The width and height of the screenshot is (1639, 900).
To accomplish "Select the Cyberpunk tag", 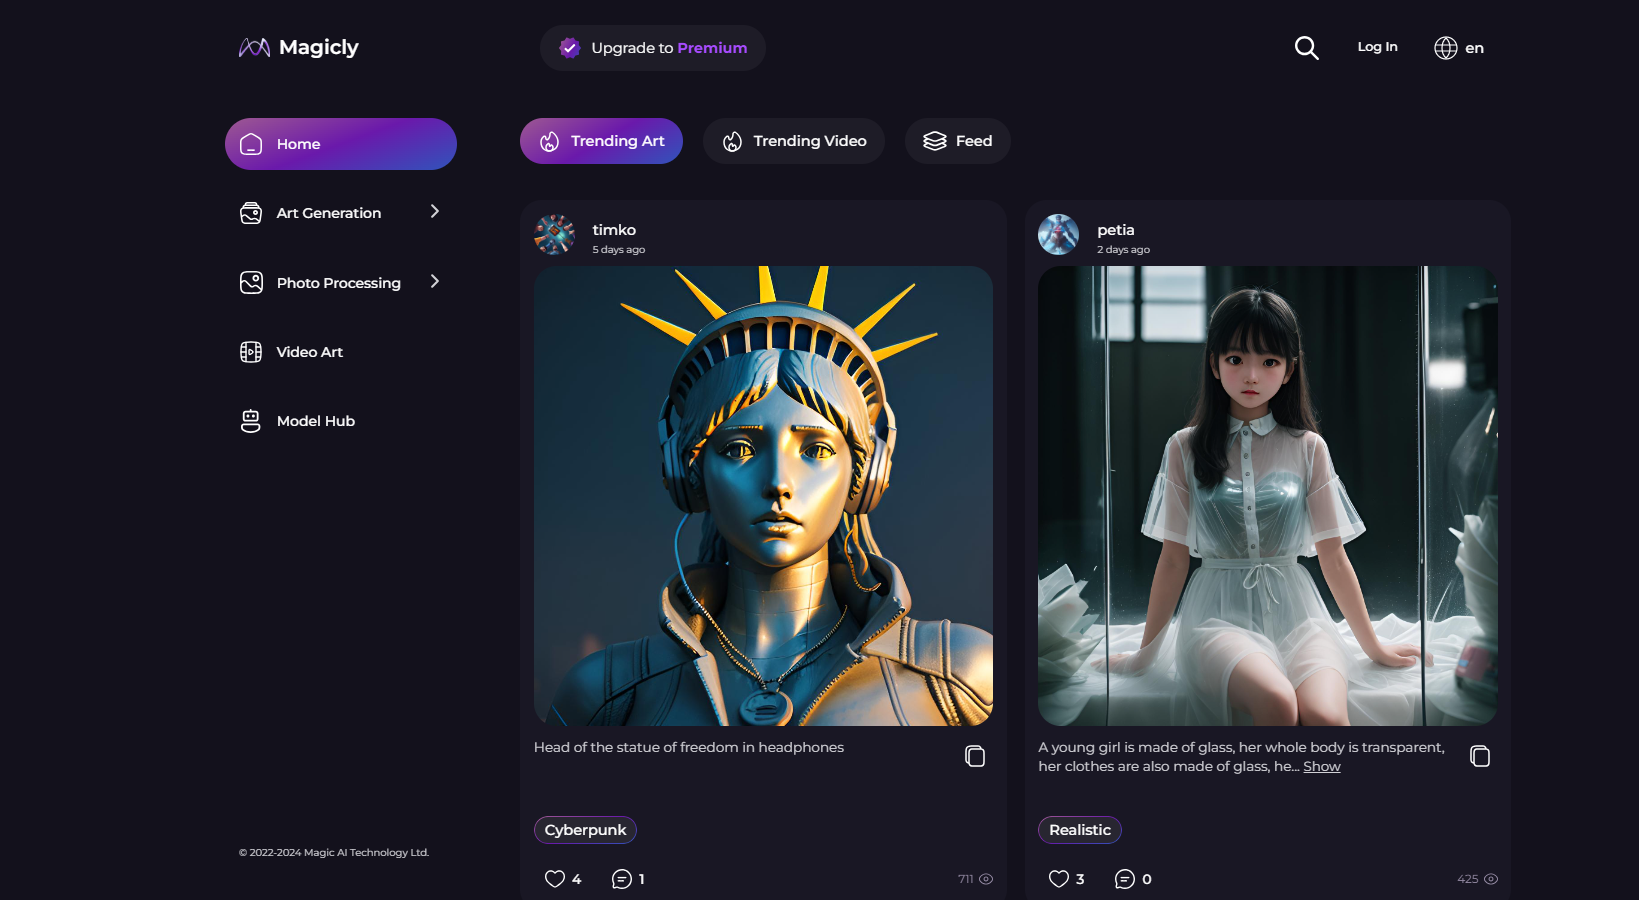I will tap(585, 830).
